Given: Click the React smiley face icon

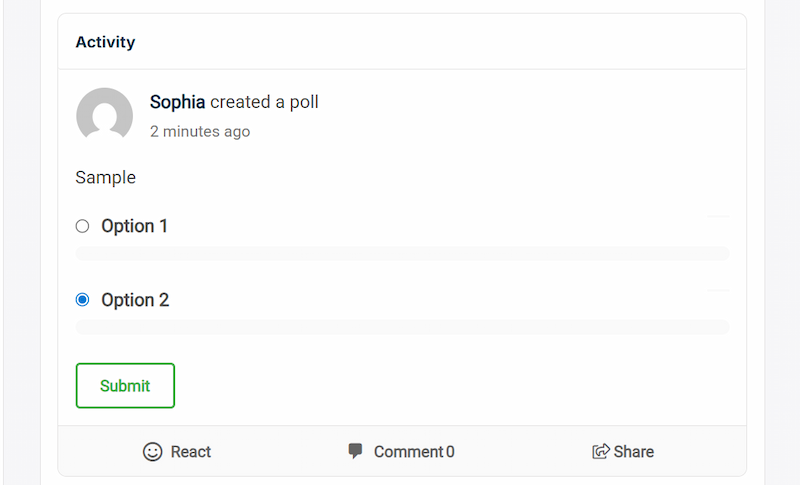Looking at the screenshot, I should pos(152,452).
